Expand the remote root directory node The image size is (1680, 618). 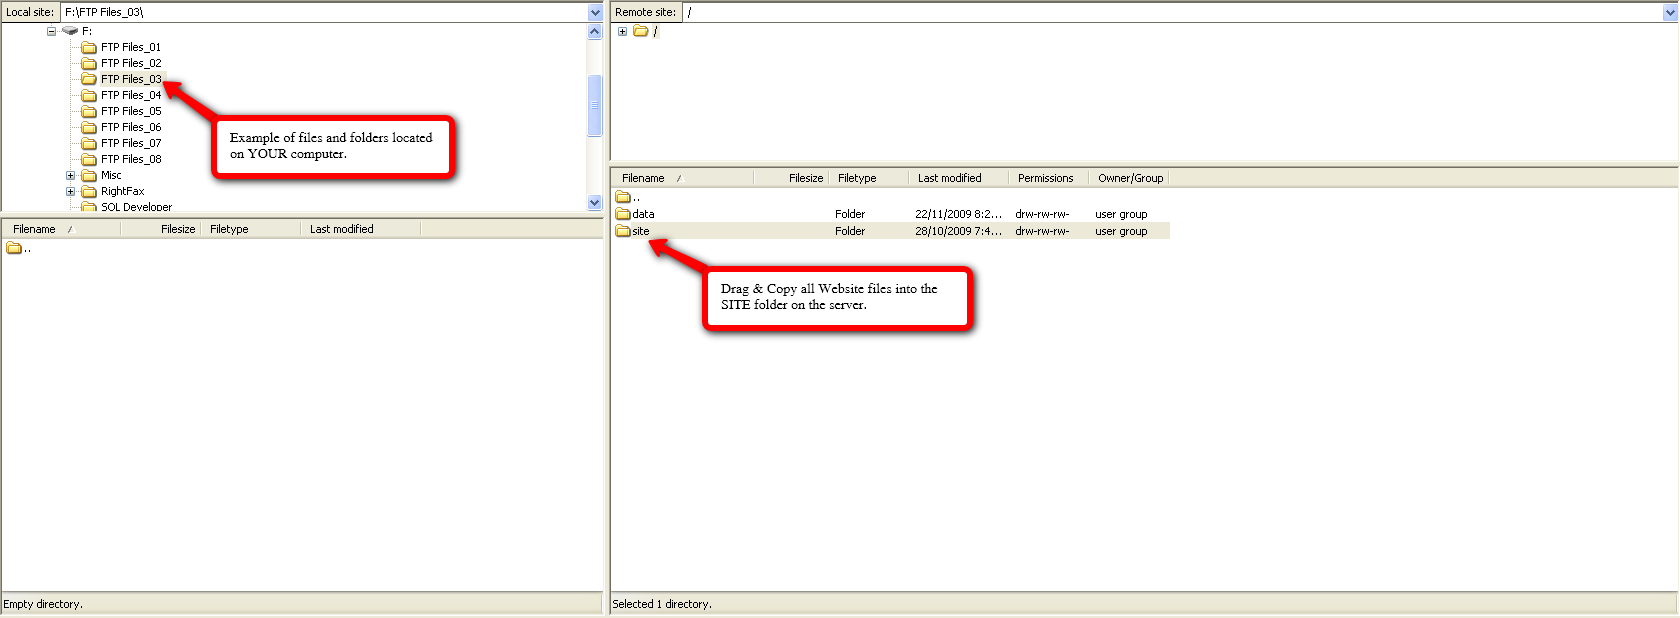tap(622, 31)
